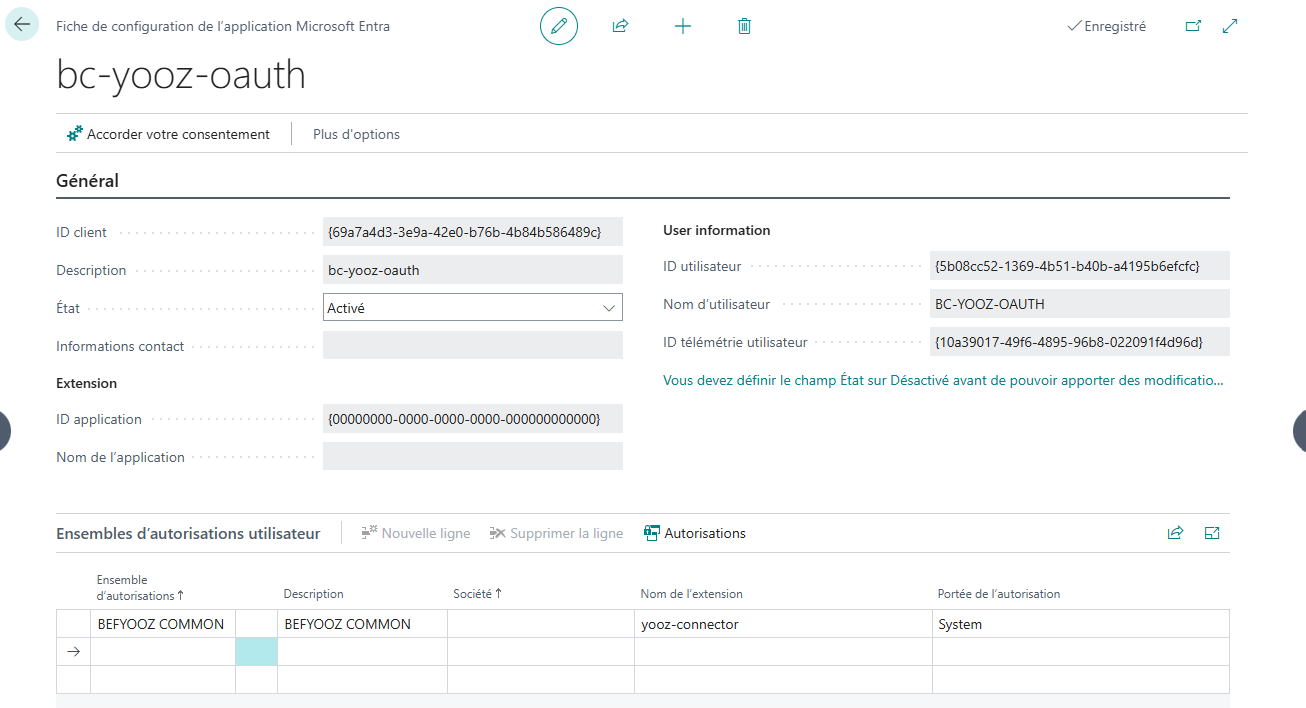Click the expand to full screen icon

[x=1231, y=26]
